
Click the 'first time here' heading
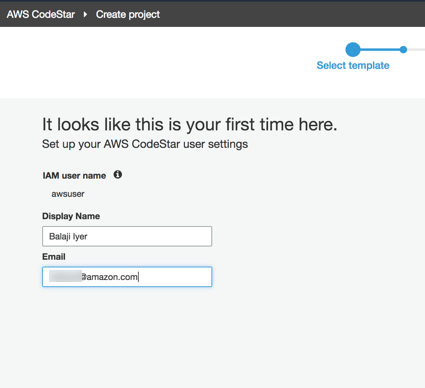click(x=189, y=124)
